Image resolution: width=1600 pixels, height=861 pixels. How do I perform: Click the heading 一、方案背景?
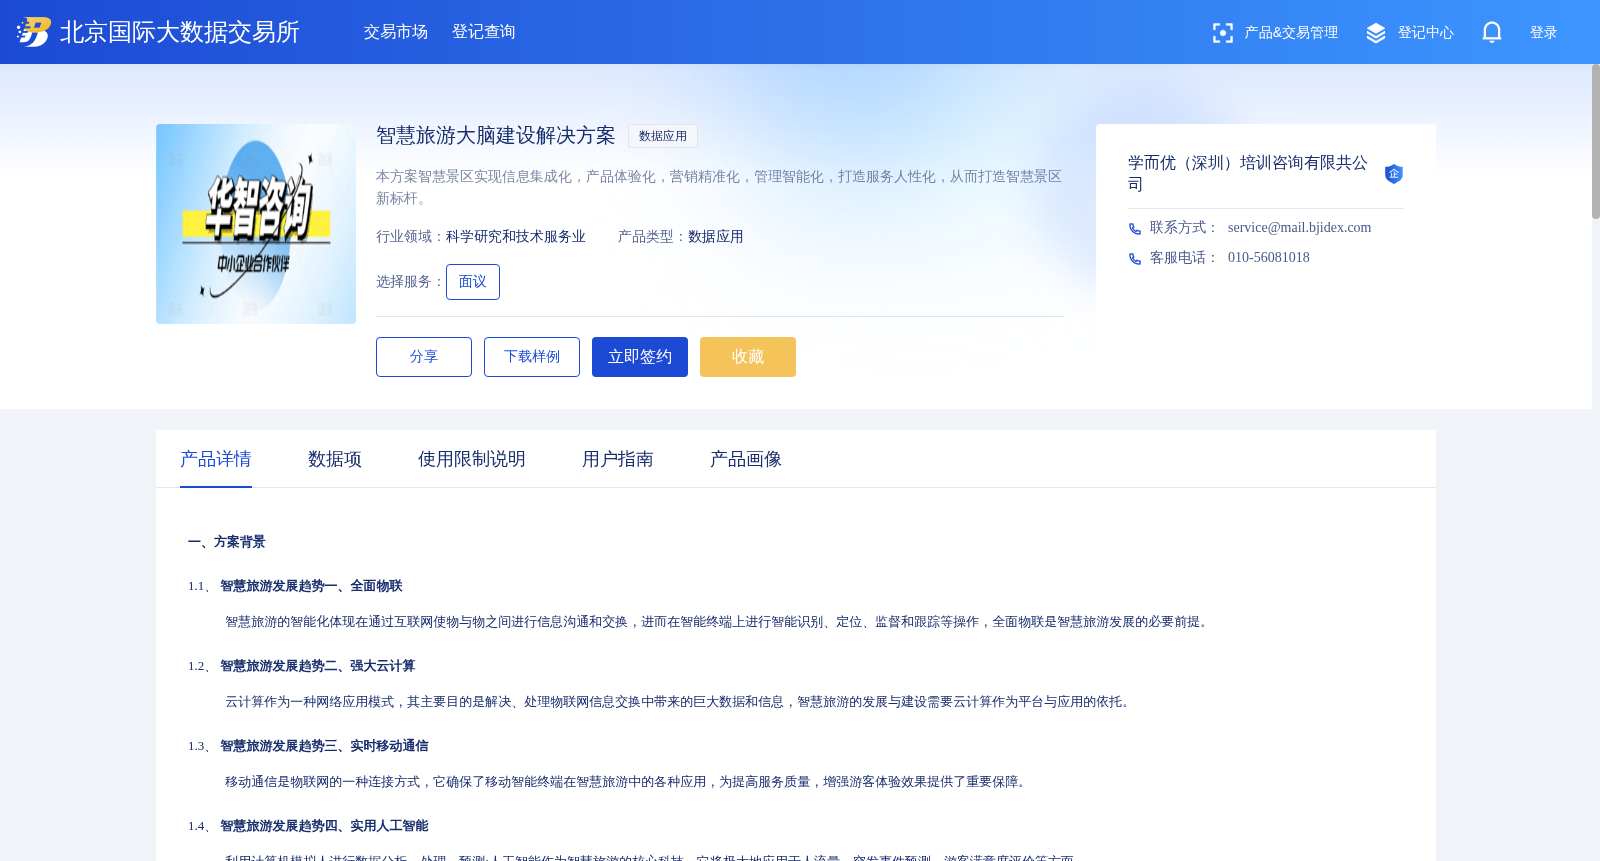click(x=227, y=542)
